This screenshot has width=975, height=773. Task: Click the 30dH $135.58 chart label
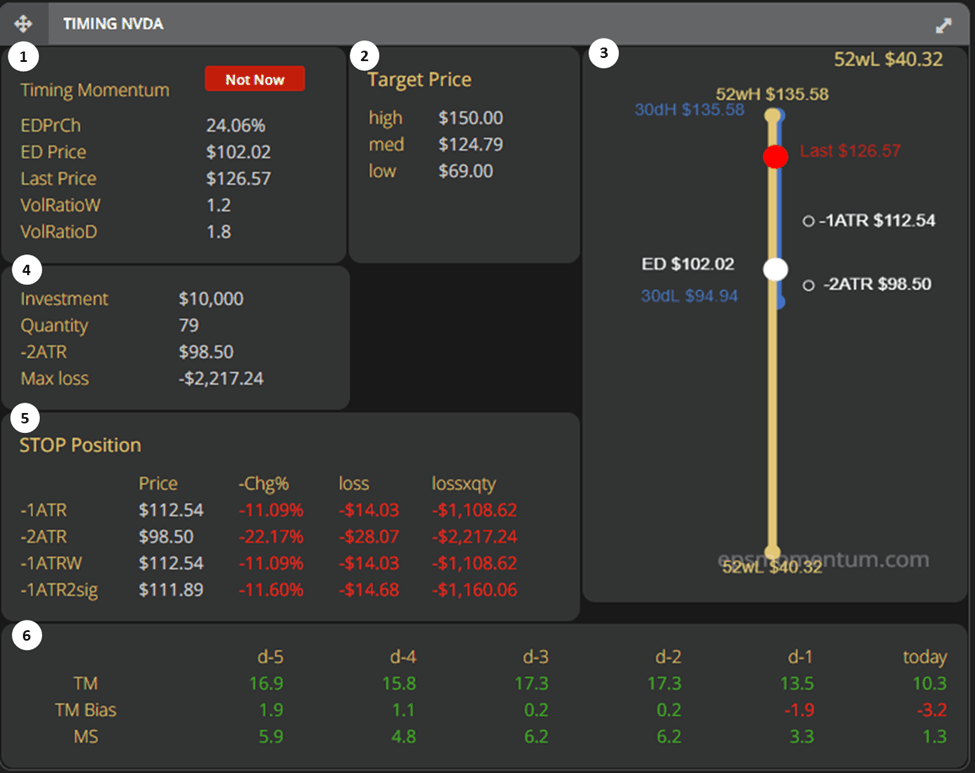tap(690, 110)
